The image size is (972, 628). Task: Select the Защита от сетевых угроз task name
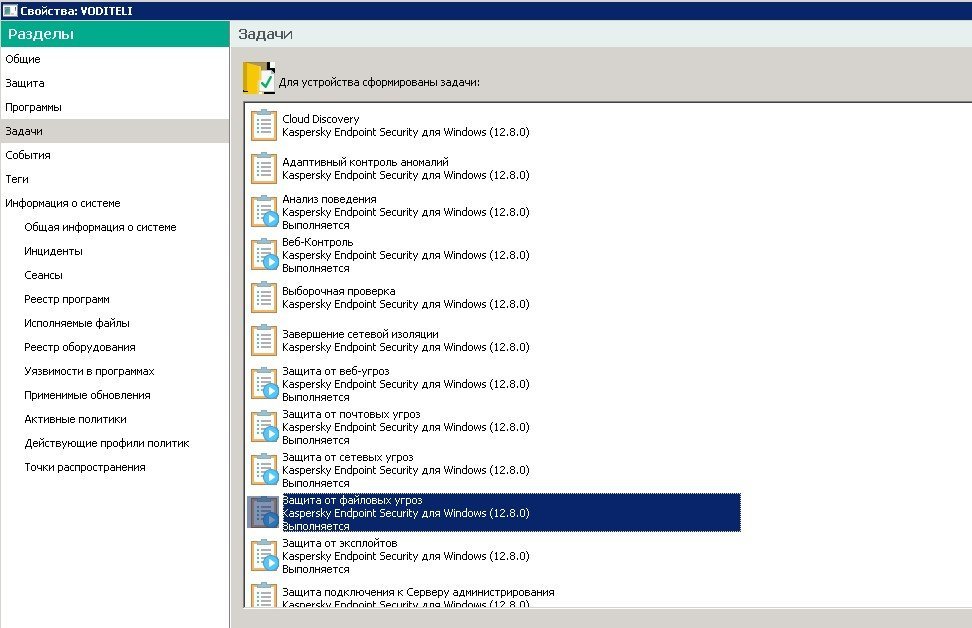point(348,457)
